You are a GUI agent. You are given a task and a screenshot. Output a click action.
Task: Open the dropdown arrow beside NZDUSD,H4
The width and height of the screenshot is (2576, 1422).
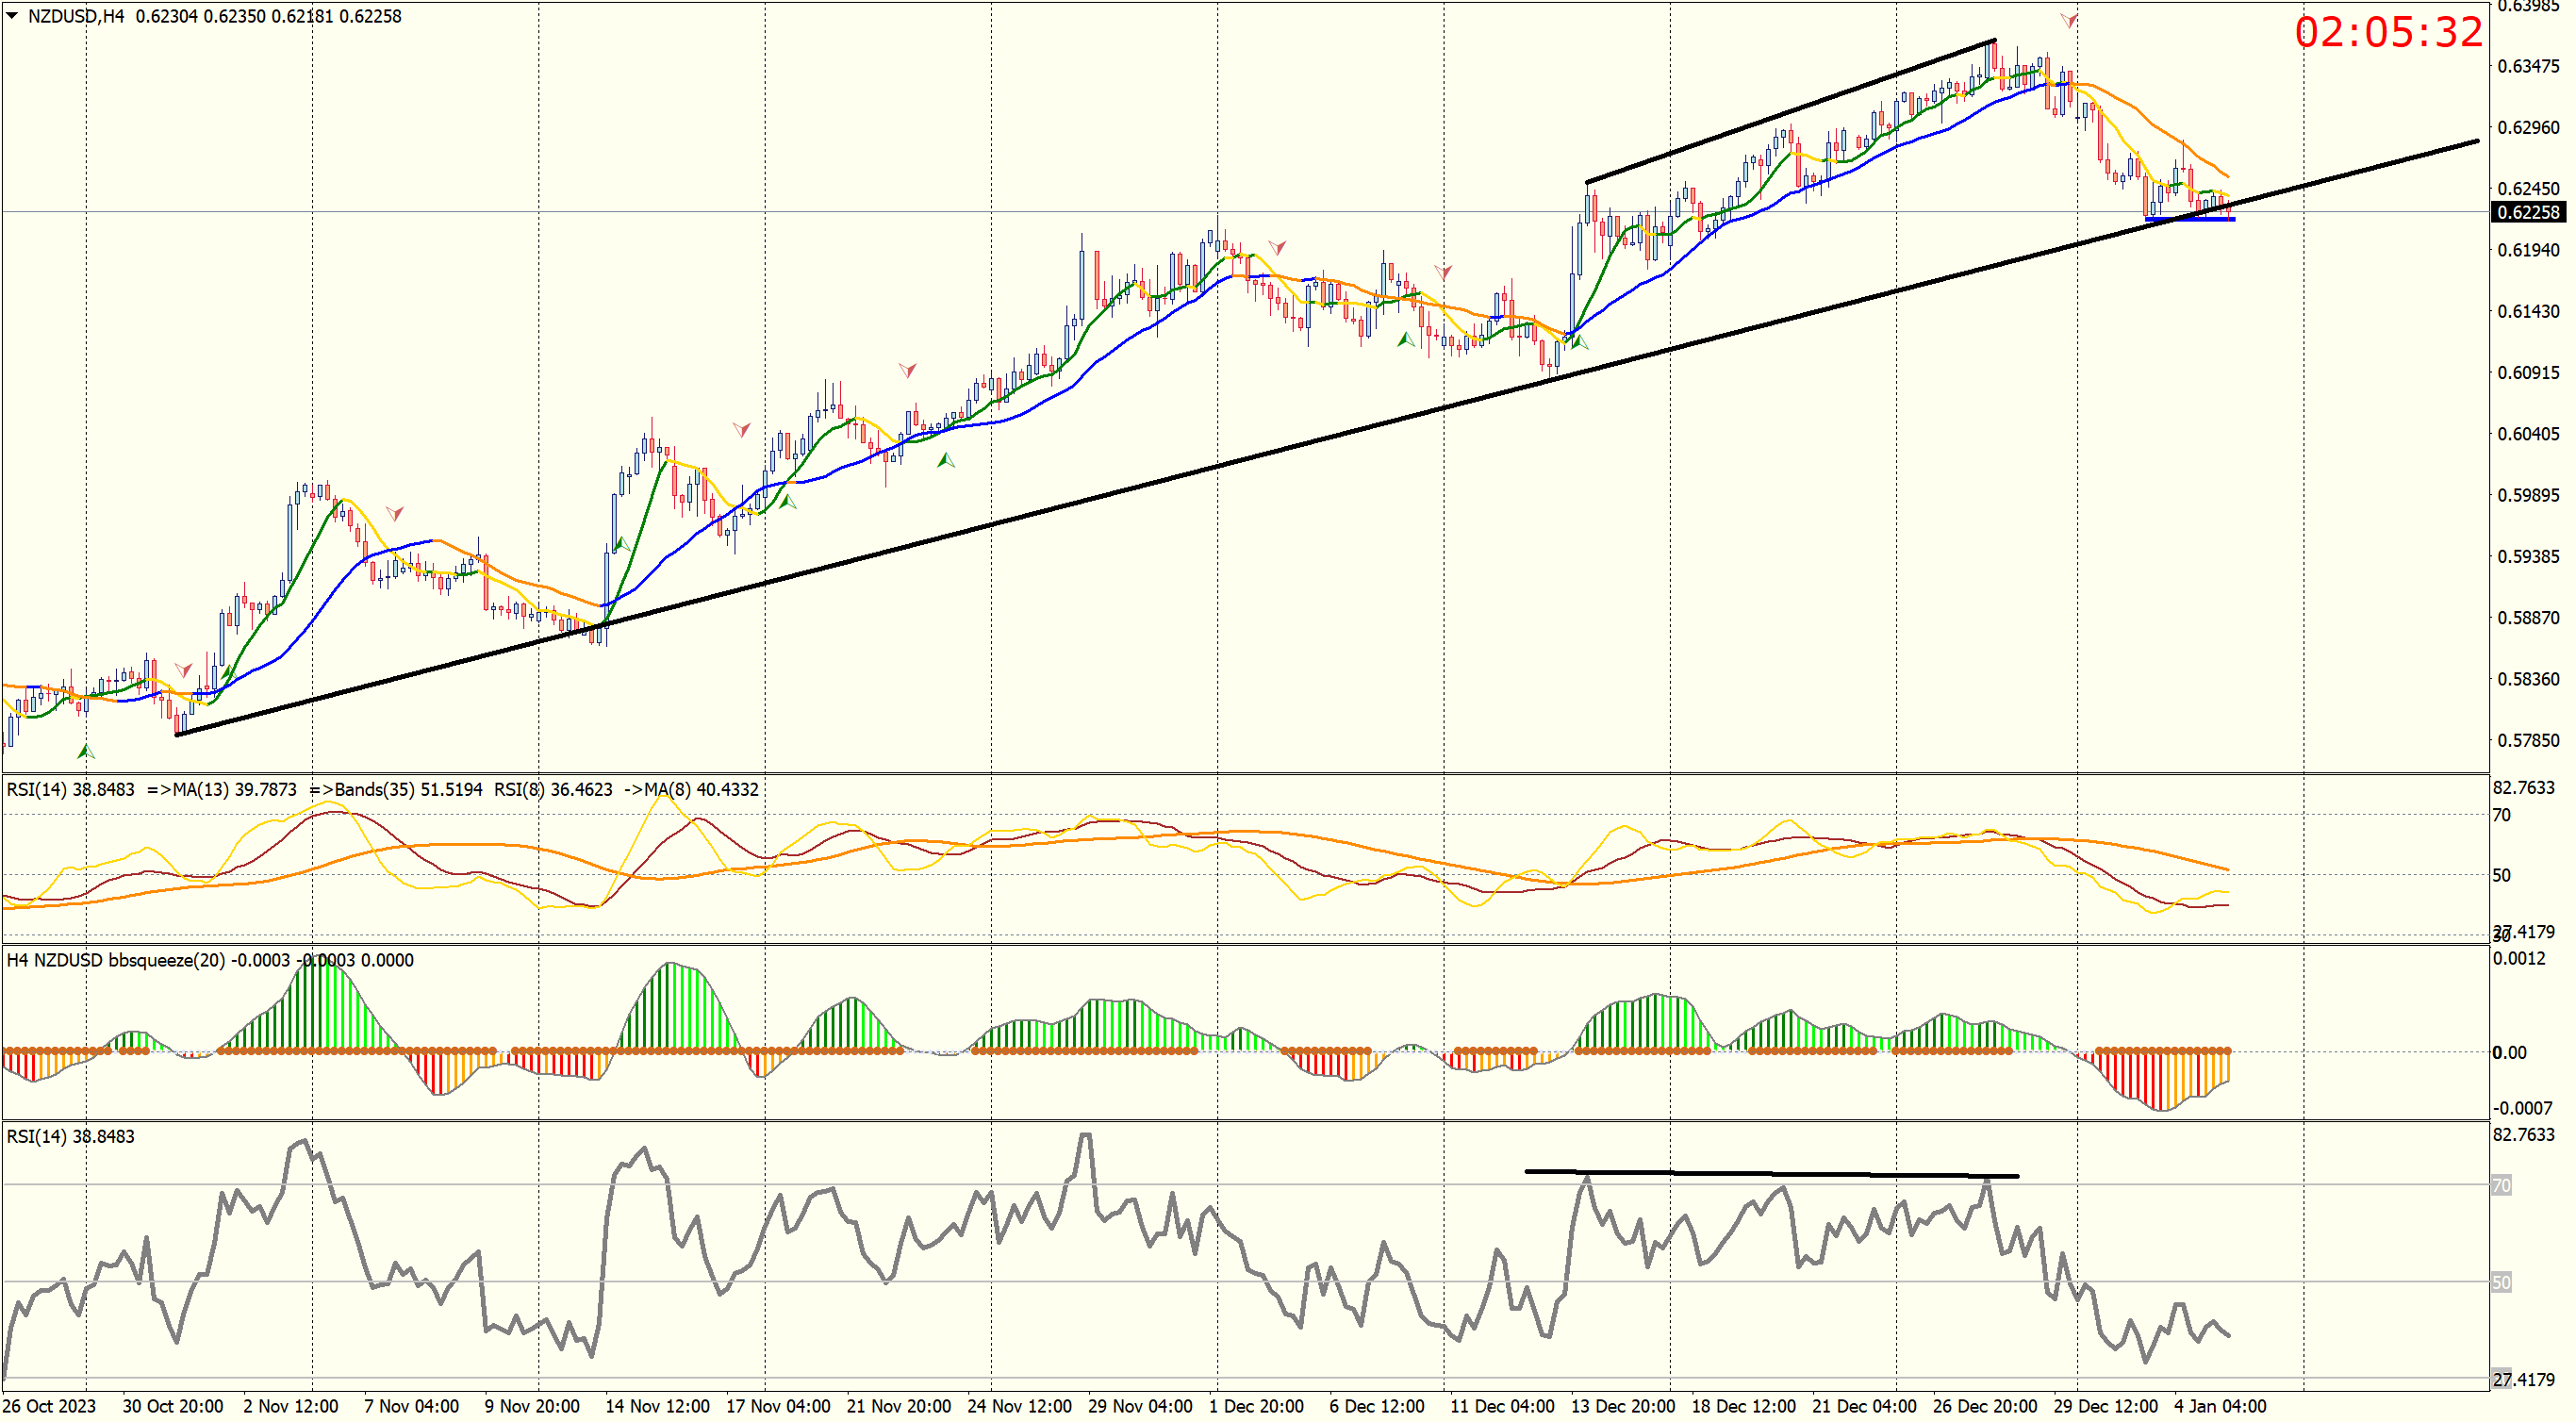click(x=12, y=16)
